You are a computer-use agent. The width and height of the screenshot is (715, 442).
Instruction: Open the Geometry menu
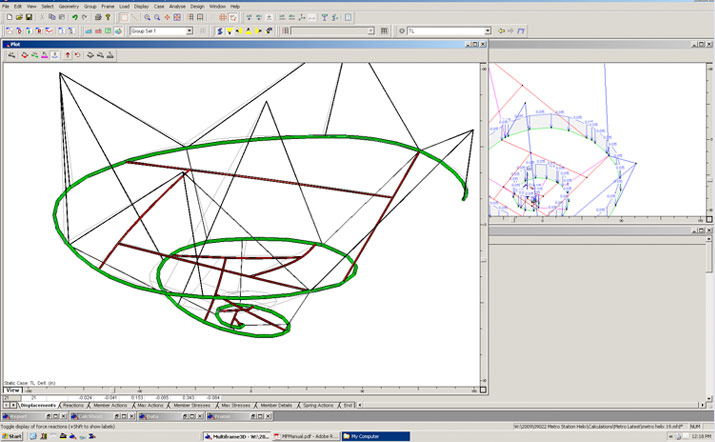[69, 6]
